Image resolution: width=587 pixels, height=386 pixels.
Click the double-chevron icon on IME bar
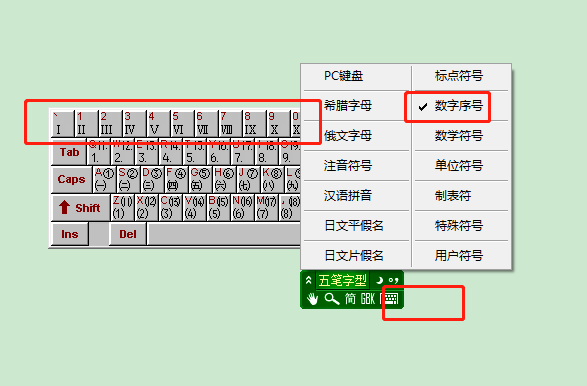[308, 280]
